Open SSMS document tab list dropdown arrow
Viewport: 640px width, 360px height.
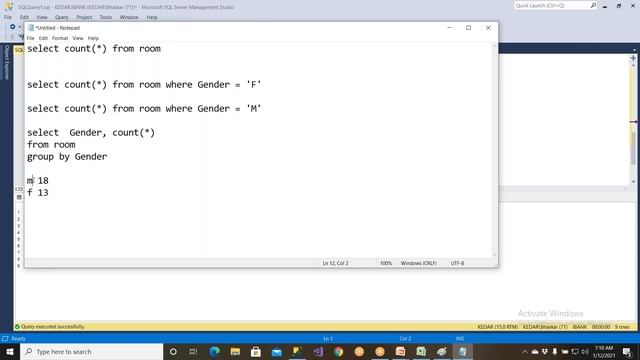[x=634, y=50]
